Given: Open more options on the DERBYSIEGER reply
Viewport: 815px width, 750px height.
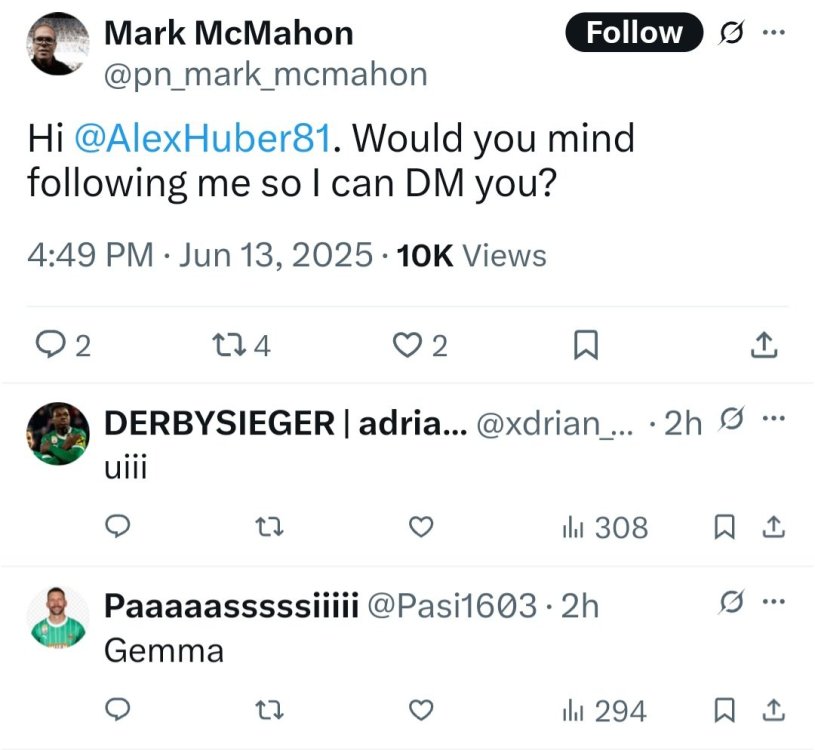Looking at the screenshot, I should (x=774, y=421).
